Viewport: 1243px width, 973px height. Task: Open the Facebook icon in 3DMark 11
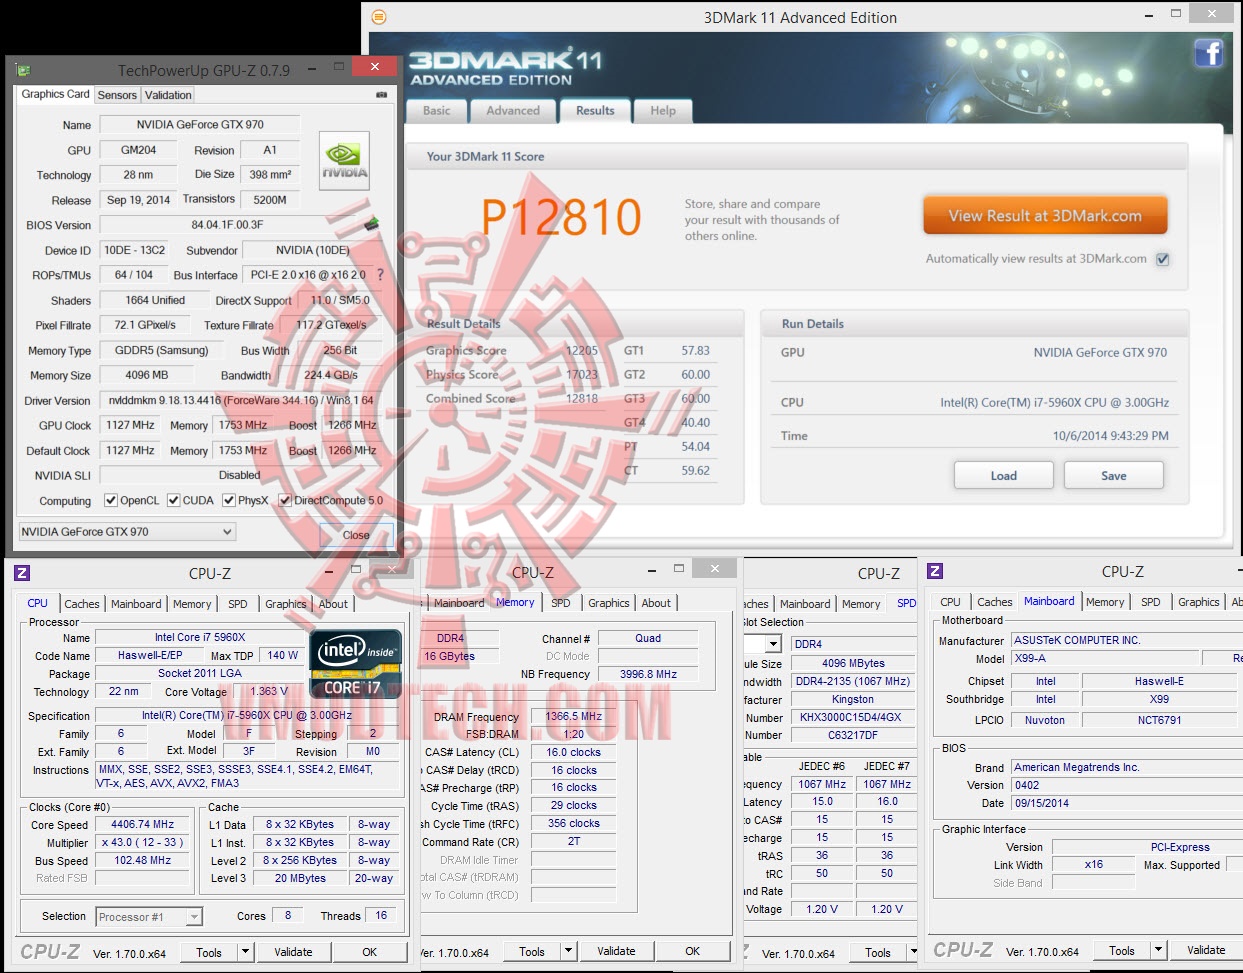click(1208, 52)
